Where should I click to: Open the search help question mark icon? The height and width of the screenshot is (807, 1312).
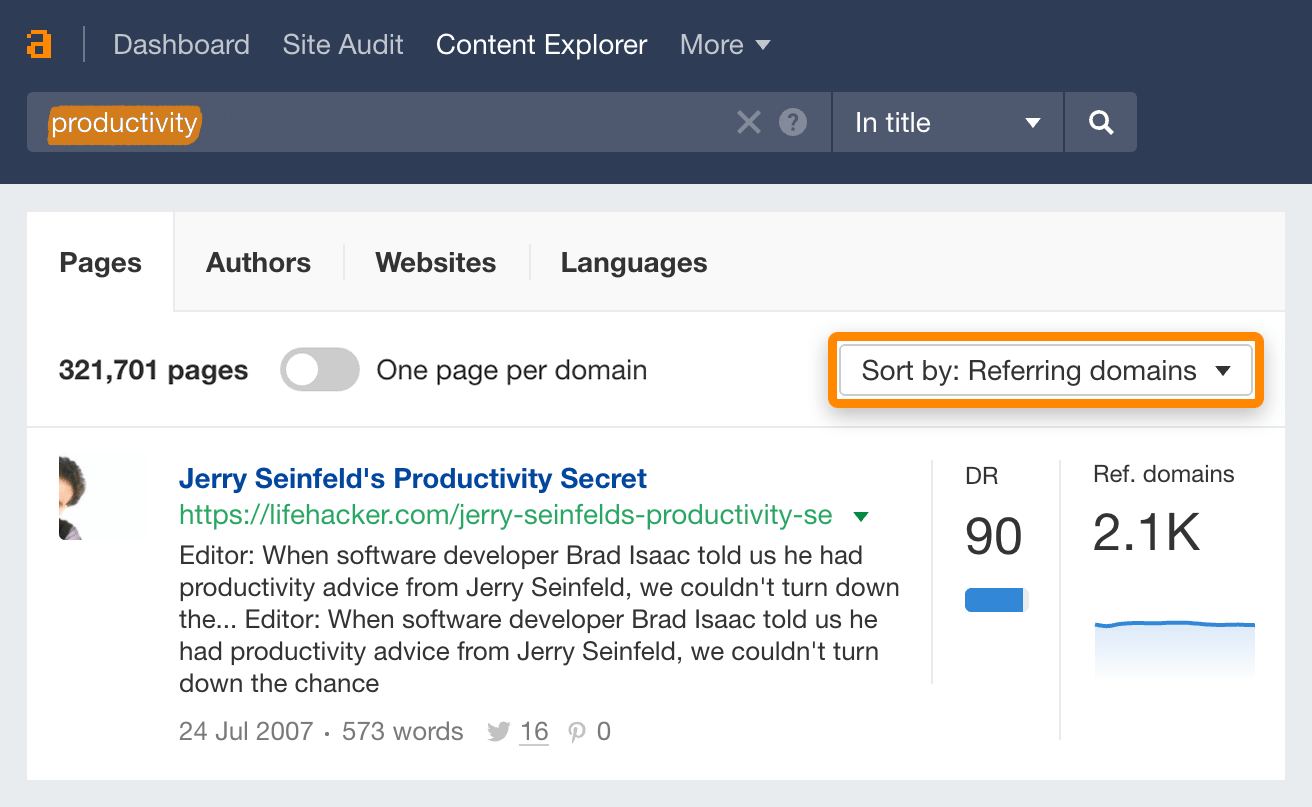pos(793,123)
